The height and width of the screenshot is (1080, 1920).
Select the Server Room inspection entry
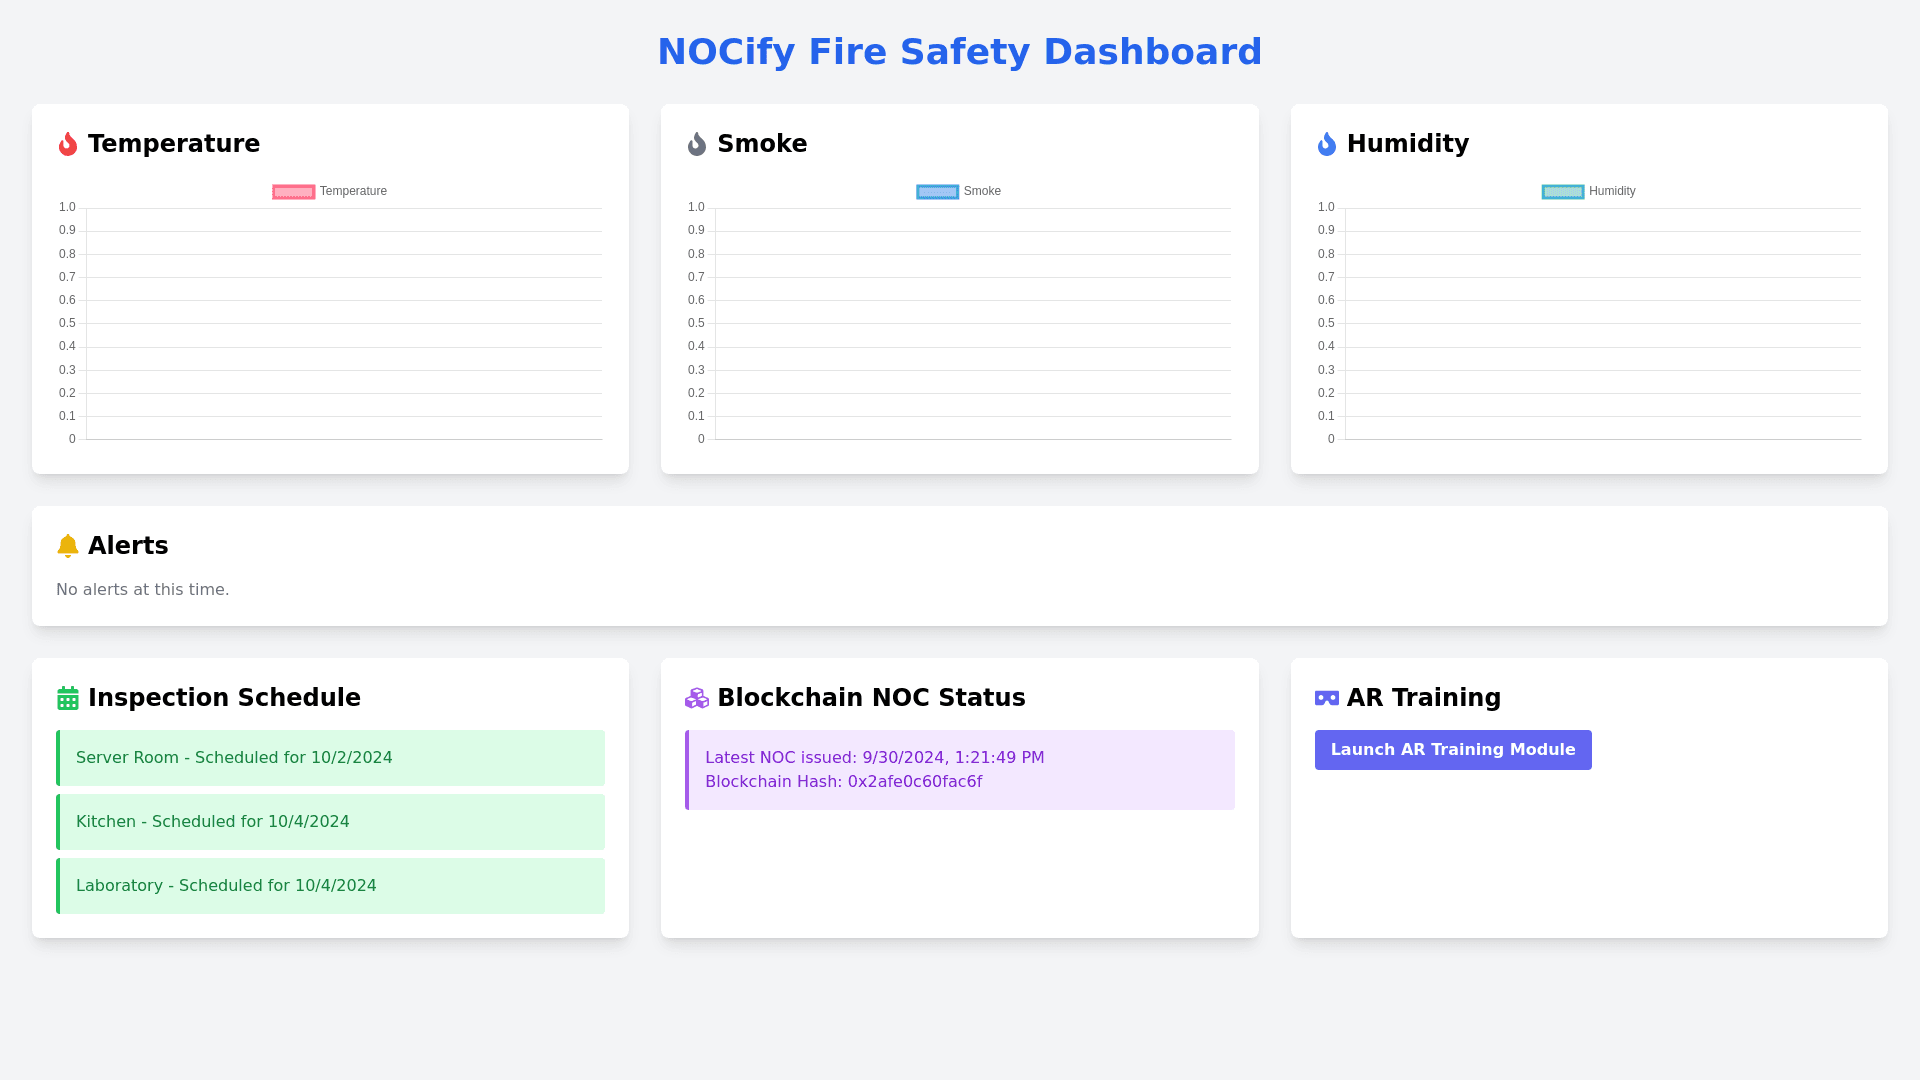pyautogui.click(x=331, y=758)
